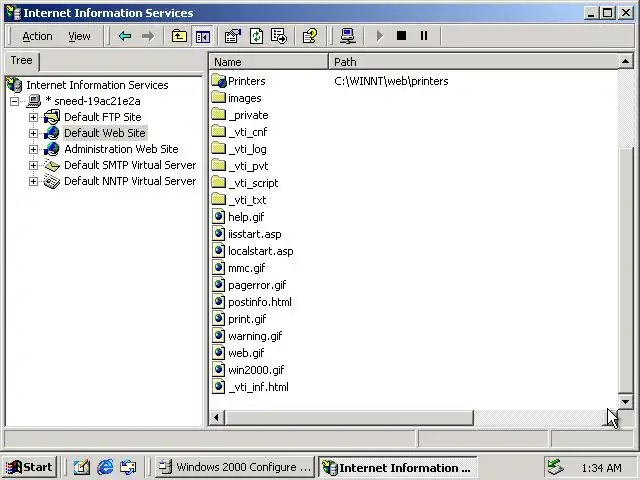The width and height of the screenshot is (640, 480).
Task: Sort by the Path column header
Action: point(473,62)
